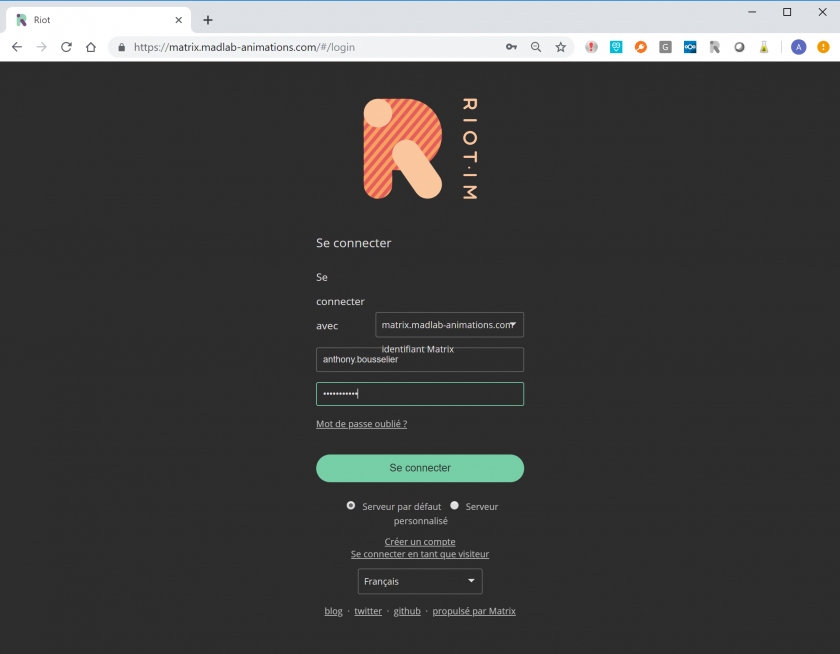Image resolution: width=840 pixels, height=654 pixels.
Task: Open the blog footer link
Action: tap(333, 611)
